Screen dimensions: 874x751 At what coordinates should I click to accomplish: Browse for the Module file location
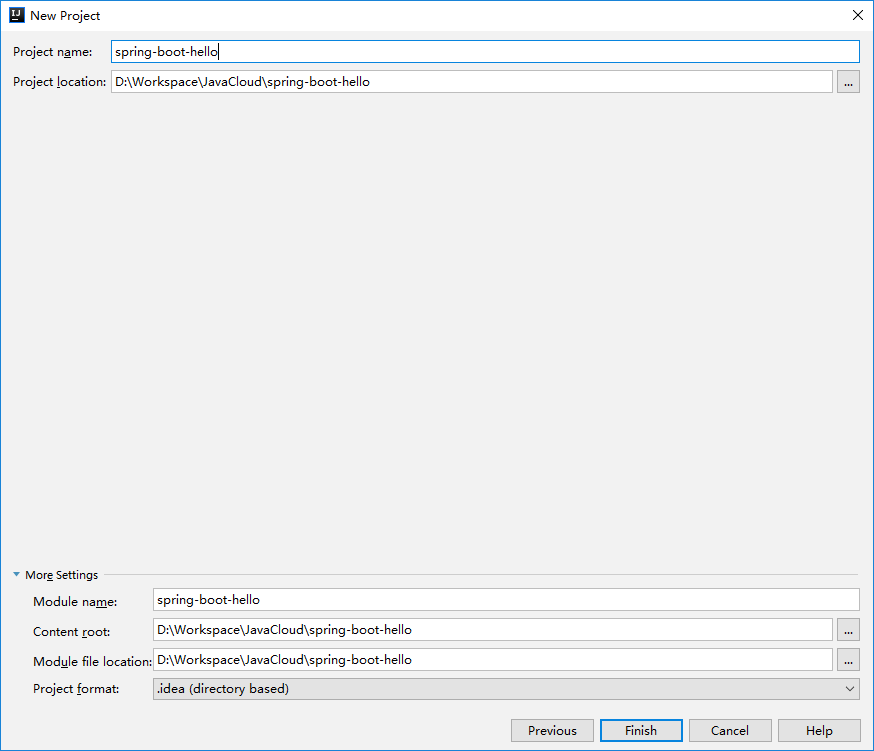[848, 660]
